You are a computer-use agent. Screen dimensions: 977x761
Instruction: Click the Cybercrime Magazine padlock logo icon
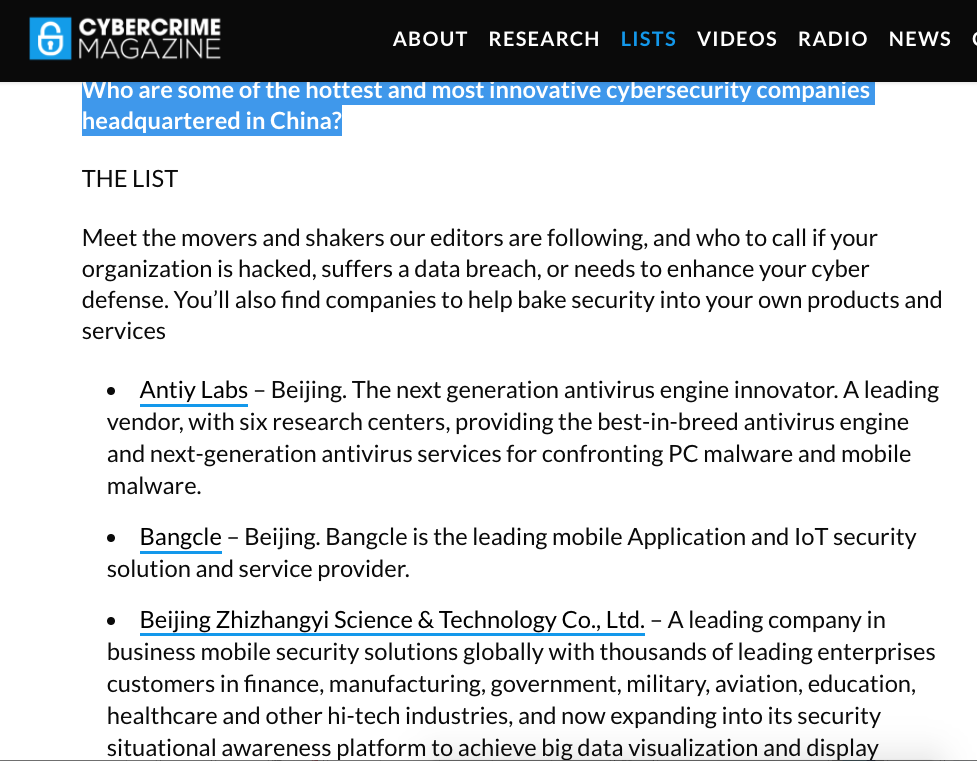50,39
